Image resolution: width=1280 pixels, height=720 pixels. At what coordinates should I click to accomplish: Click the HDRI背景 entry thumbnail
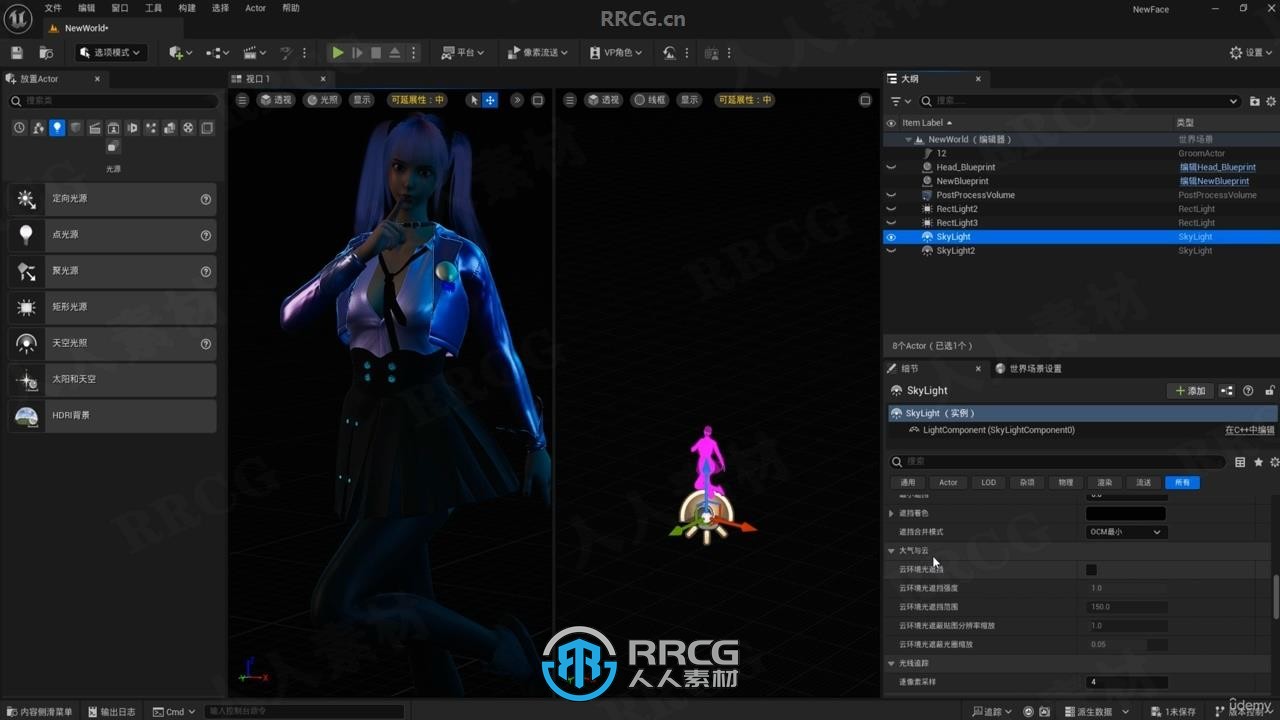[x=27, y=416]
